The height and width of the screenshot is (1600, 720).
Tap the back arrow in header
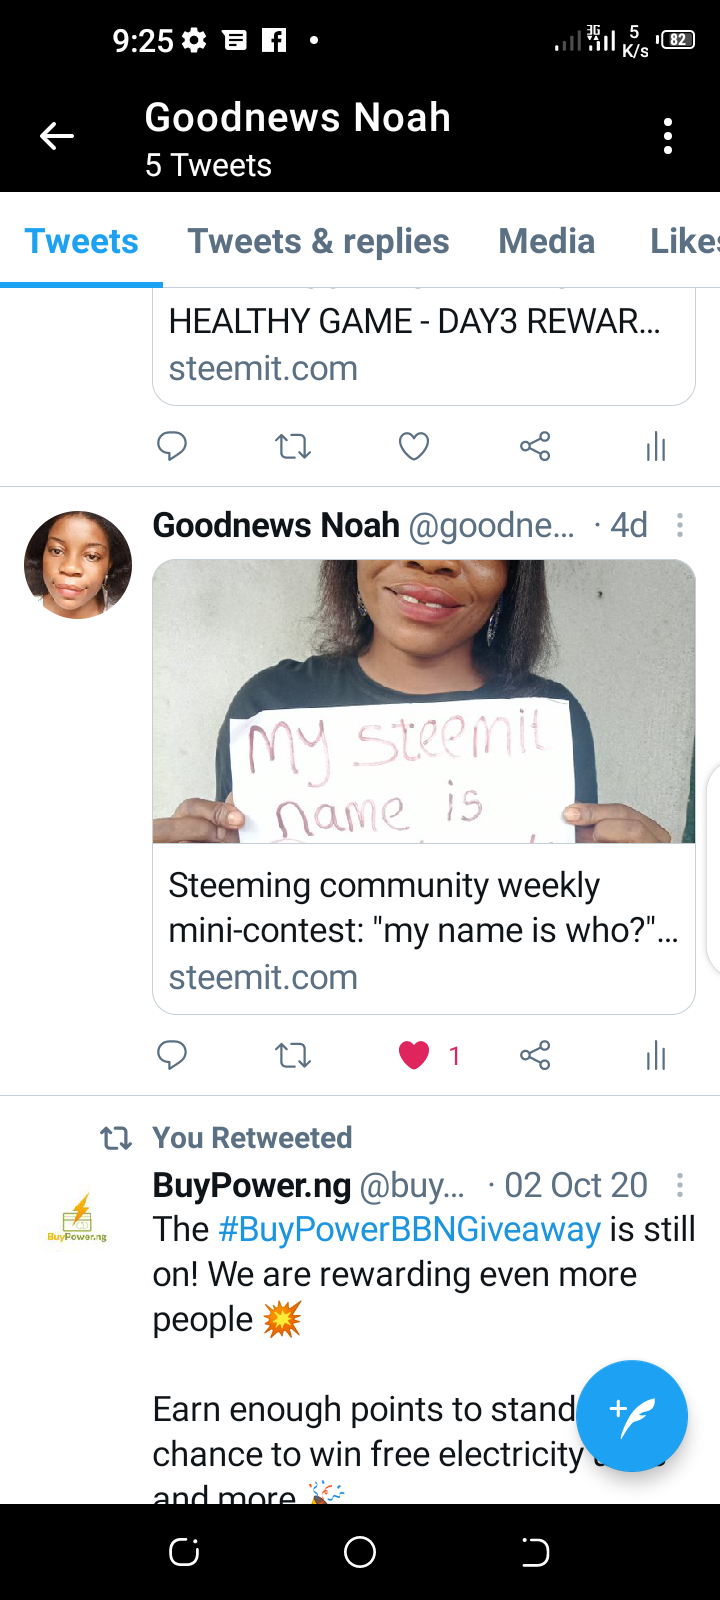pos(57,136)
